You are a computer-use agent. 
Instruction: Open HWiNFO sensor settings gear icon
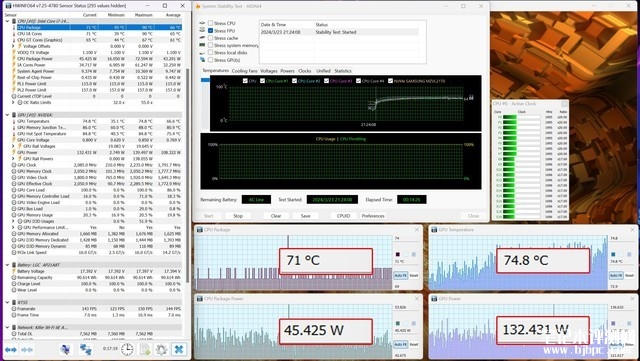[x=162, y=350]
